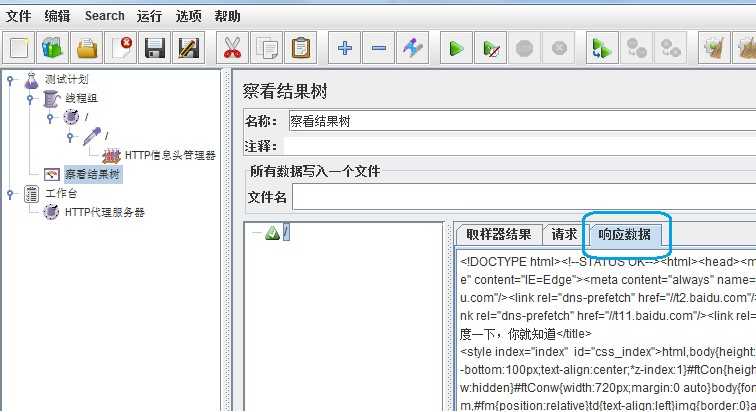Click the DOCTYPE html response line
This screenshot has width=756, height=412.
pos(608,262)
